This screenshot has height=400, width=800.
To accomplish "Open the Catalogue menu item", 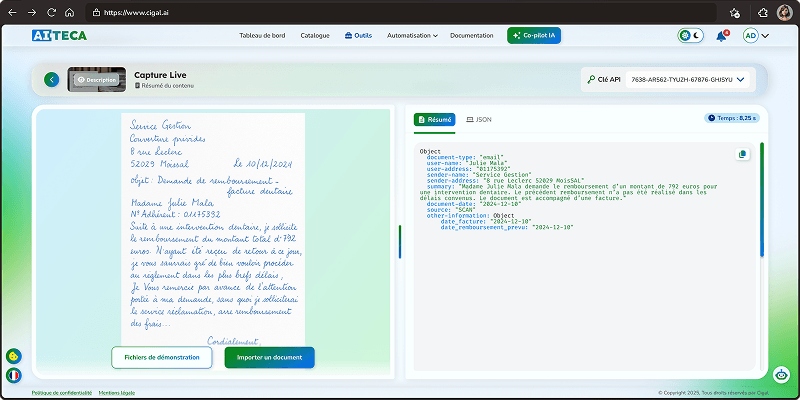I will (315, 36).
